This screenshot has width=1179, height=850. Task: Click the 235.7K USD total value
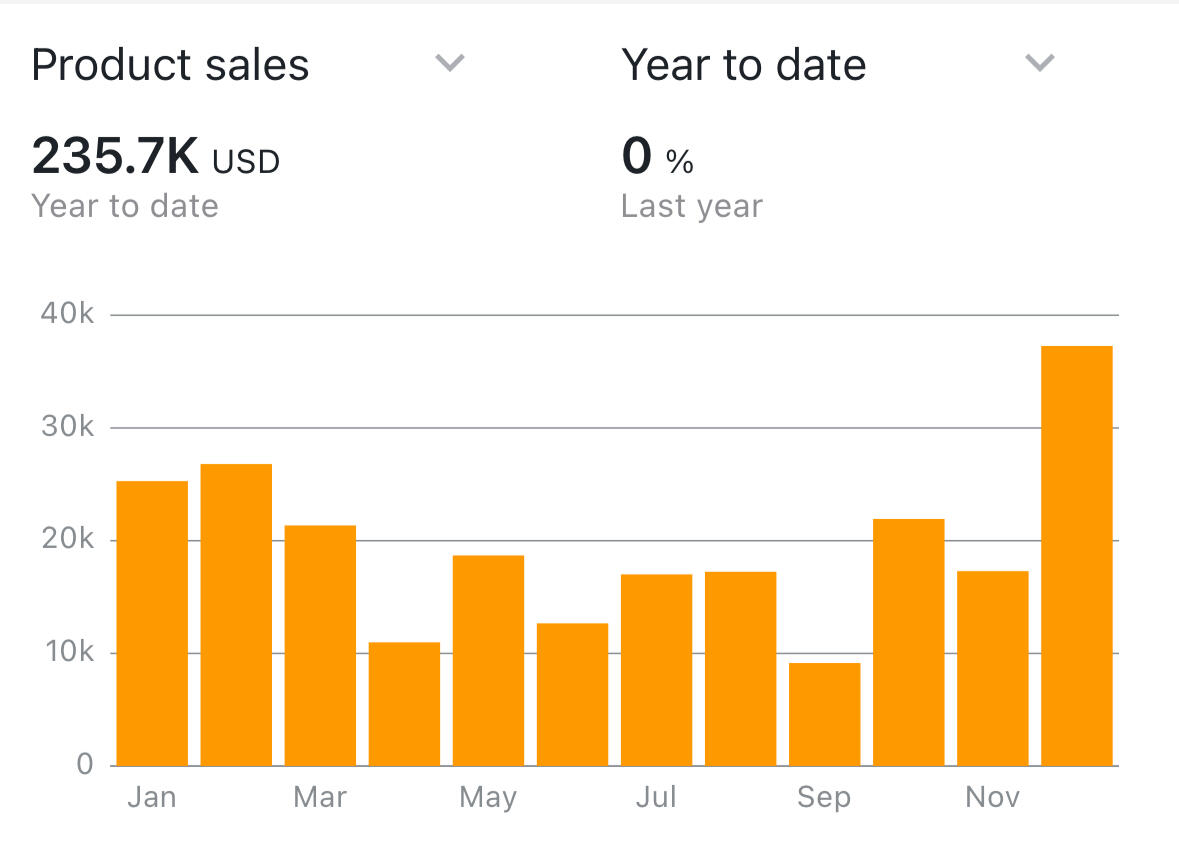pyautogui.click(x=156, y=158)
